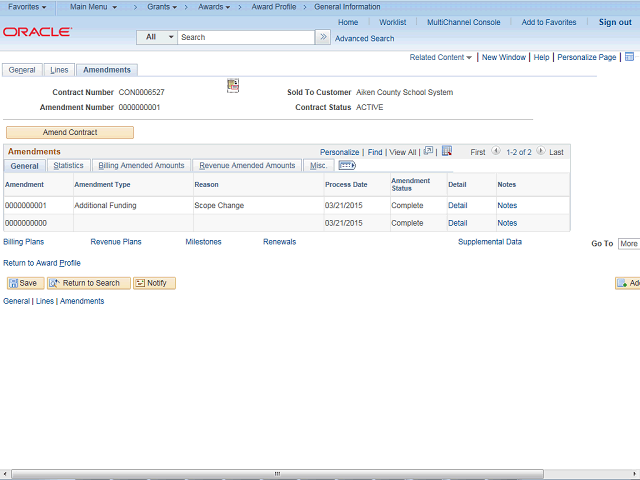Open the MultiChannel Console link

point(464,22)
